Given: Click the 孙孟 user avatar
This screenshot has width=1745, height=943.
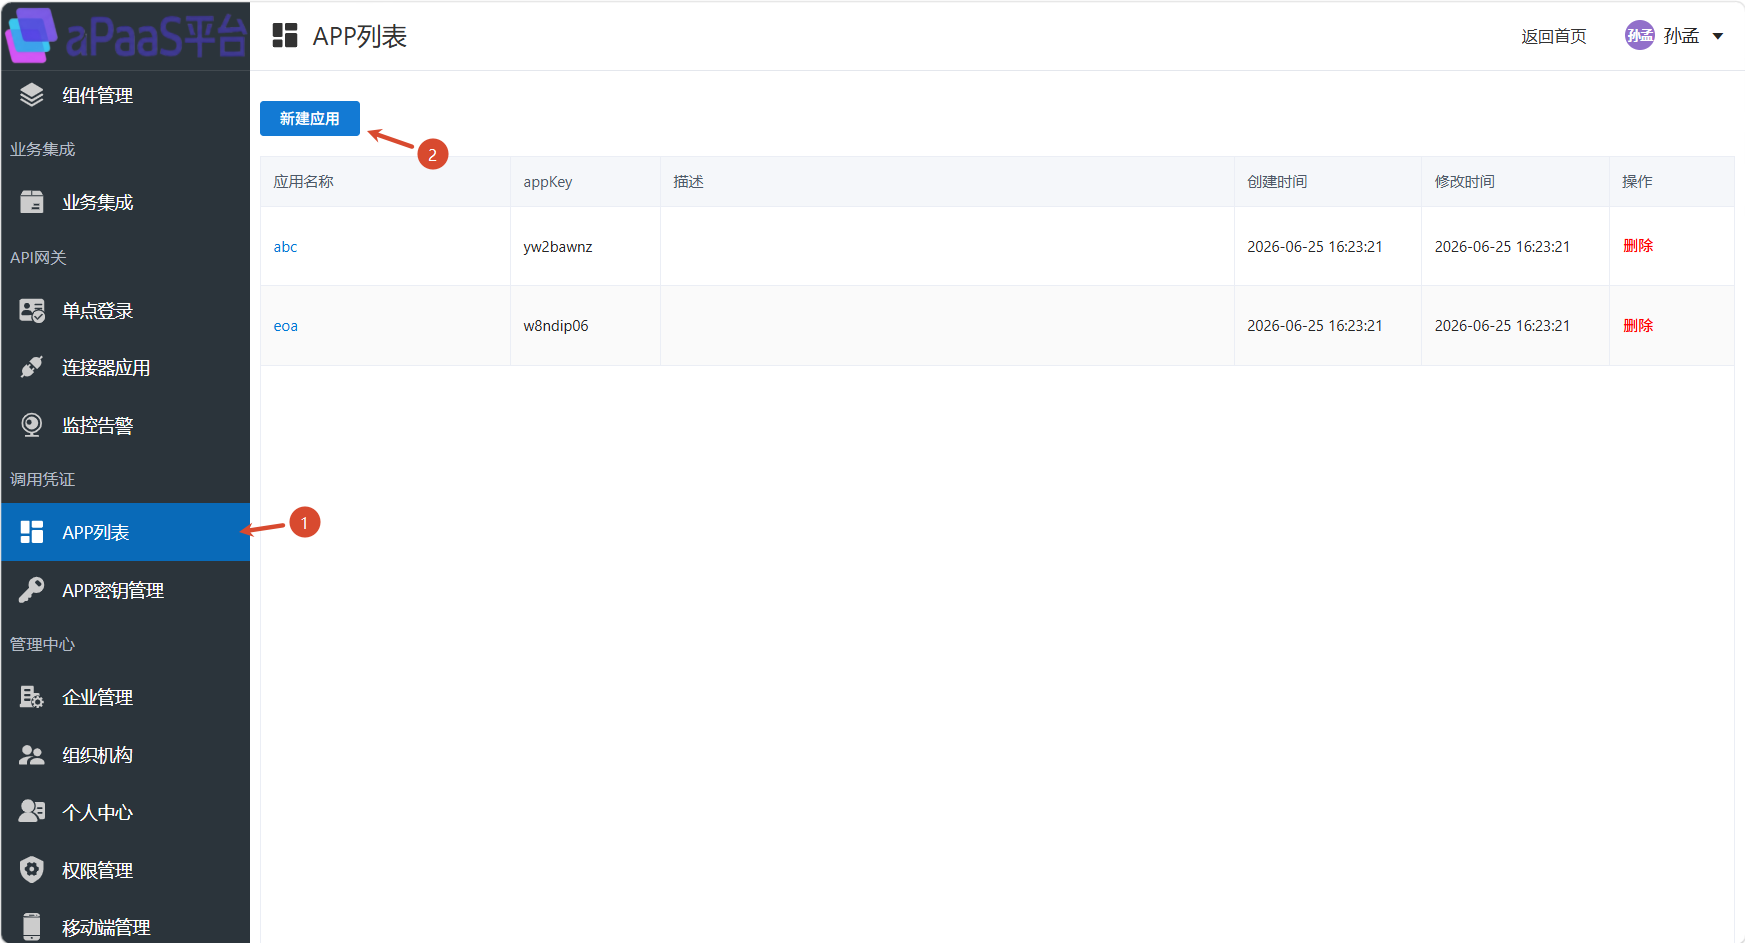Looking at the screenshot, I should coord(1639,36).
